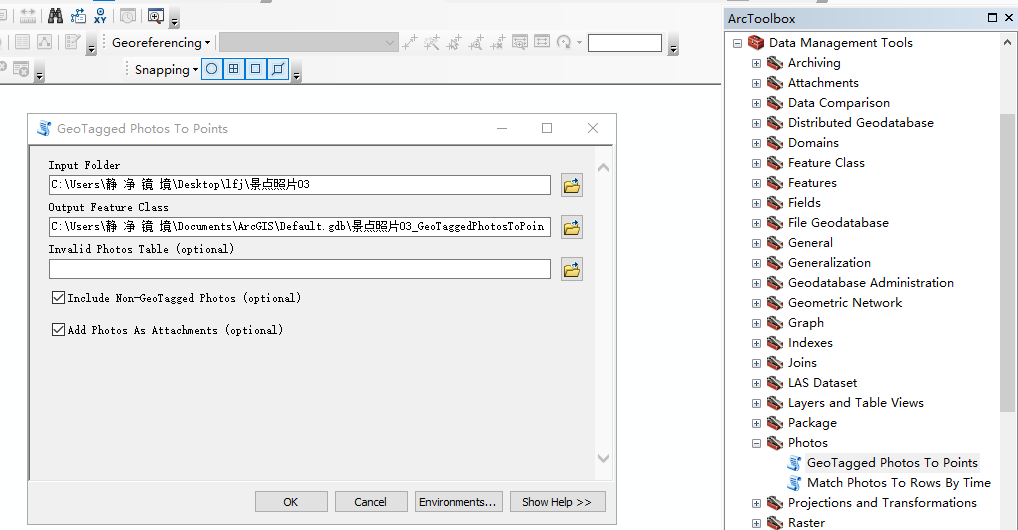Uncheck Add Photos As Attachments checkbox
The image size is (1018, 530).
(58, 329)
